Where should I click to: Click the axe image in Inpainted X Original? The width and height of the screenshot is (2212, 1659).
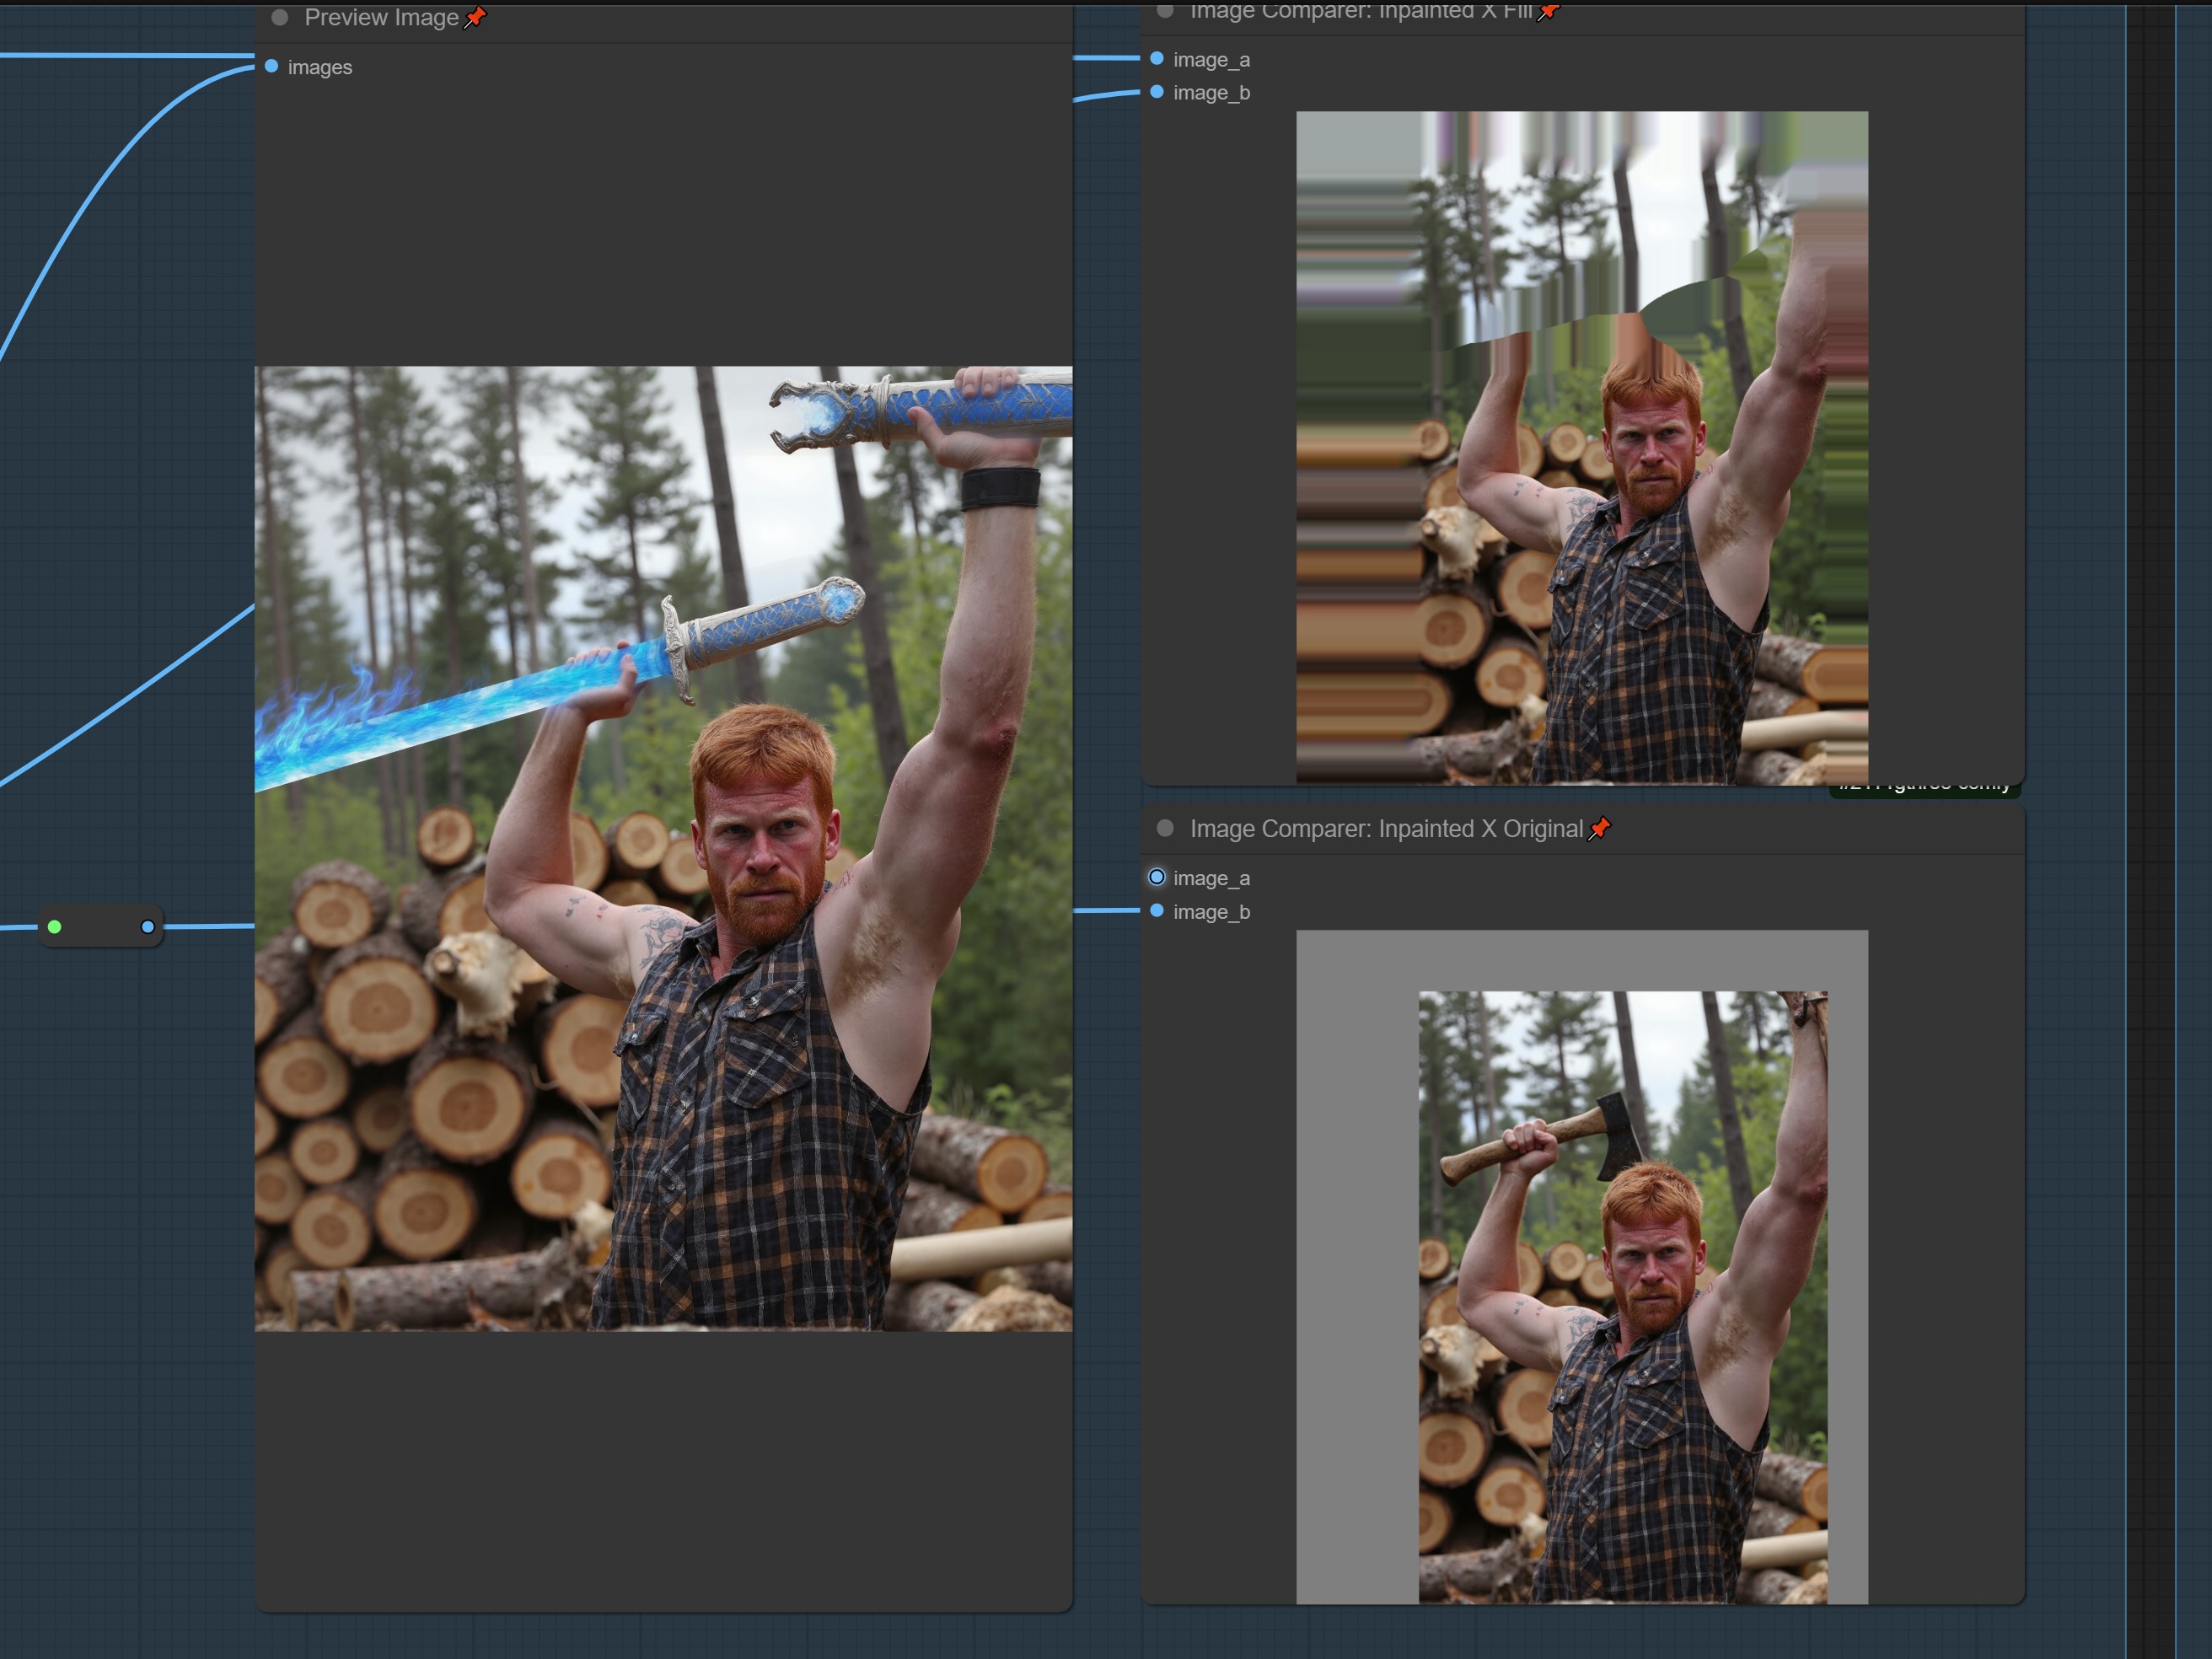pos(1622,1296)
